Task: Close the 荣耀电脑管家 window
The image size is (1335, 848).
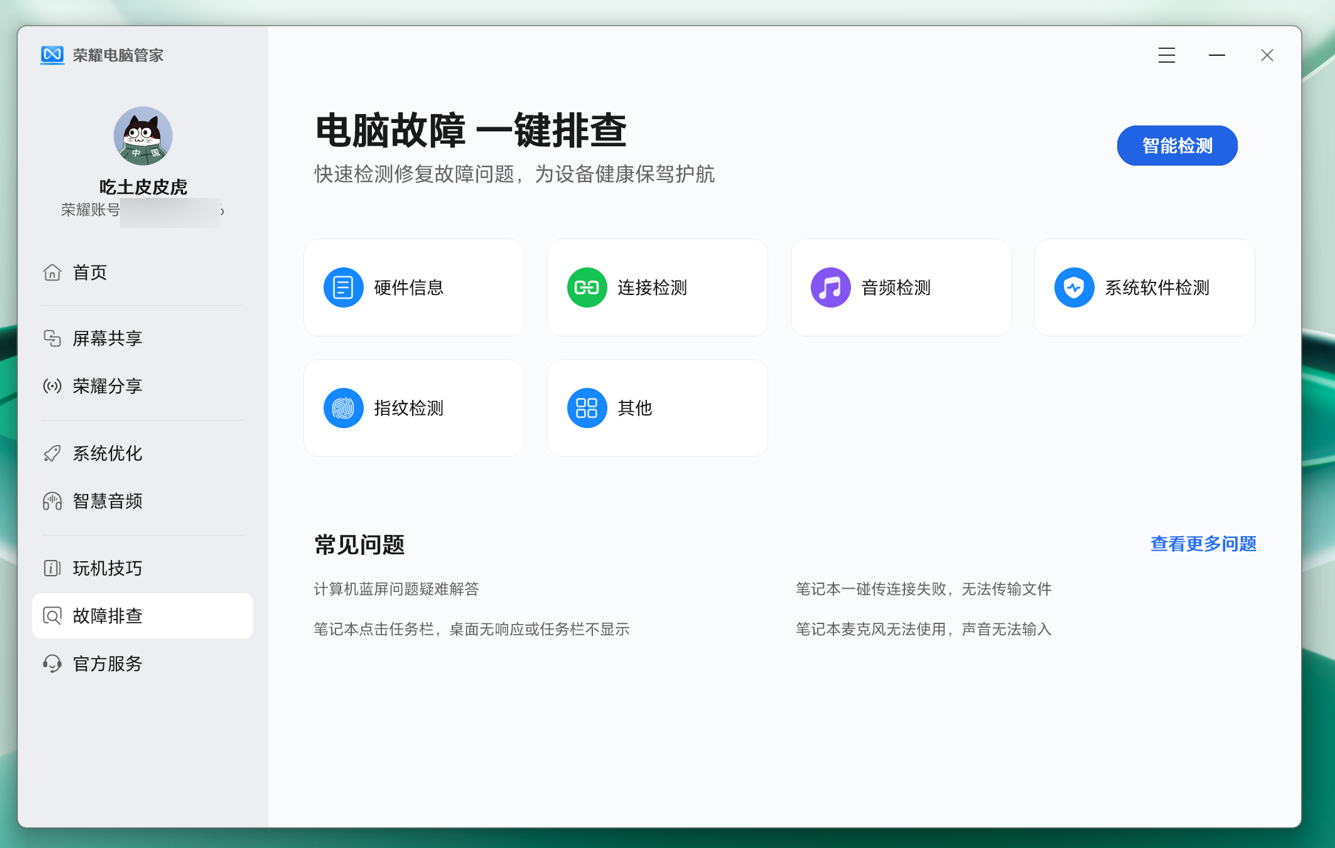Action: (1267, 55)
